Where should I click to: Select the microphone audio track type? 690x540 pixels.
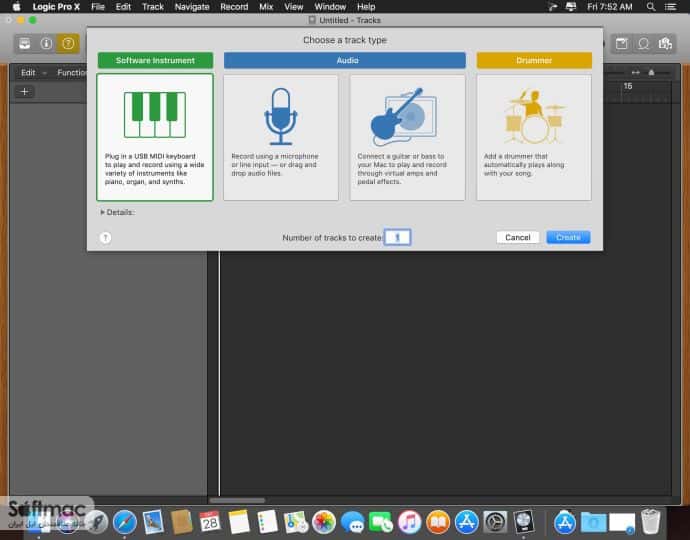[281, 137]
